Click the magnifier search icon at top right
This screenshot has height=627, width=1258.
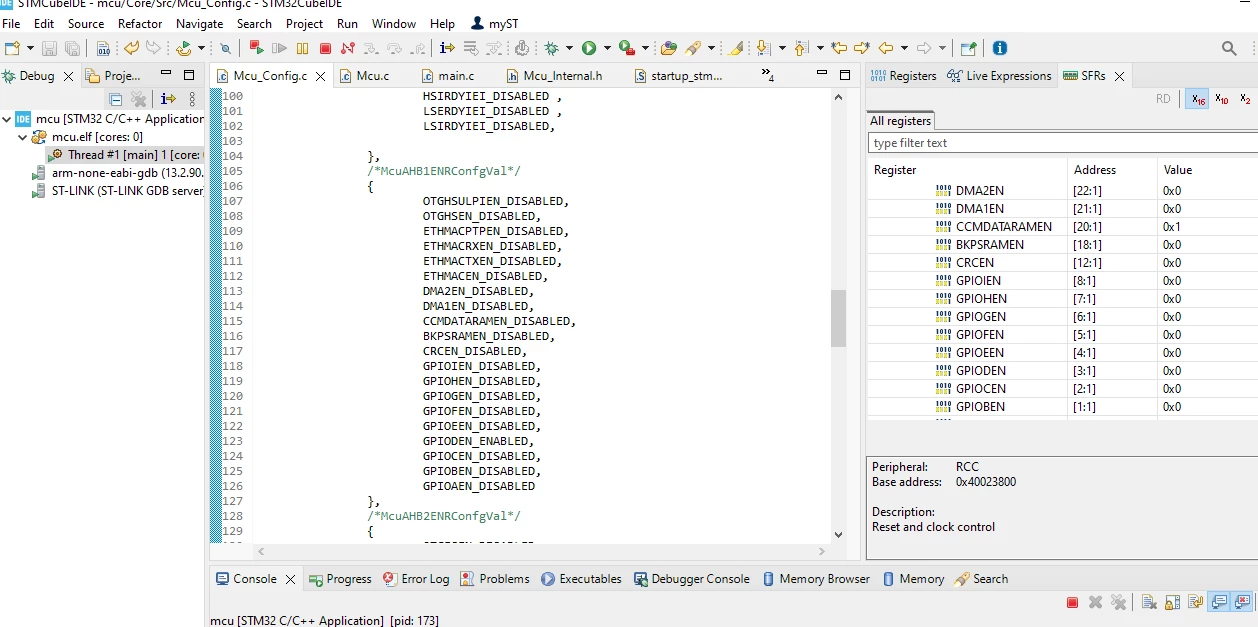point(1230,48)
